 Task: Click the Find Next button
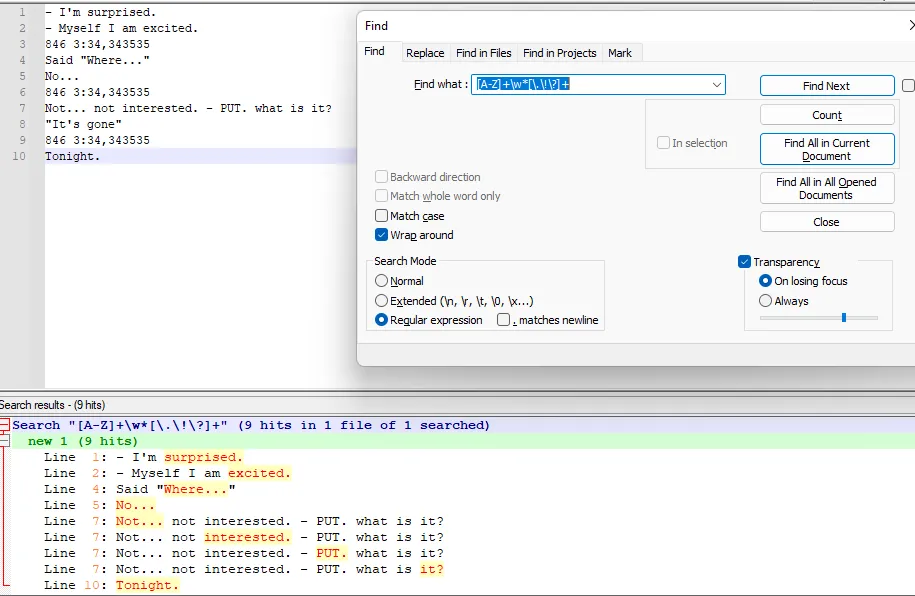click(826, 86)
